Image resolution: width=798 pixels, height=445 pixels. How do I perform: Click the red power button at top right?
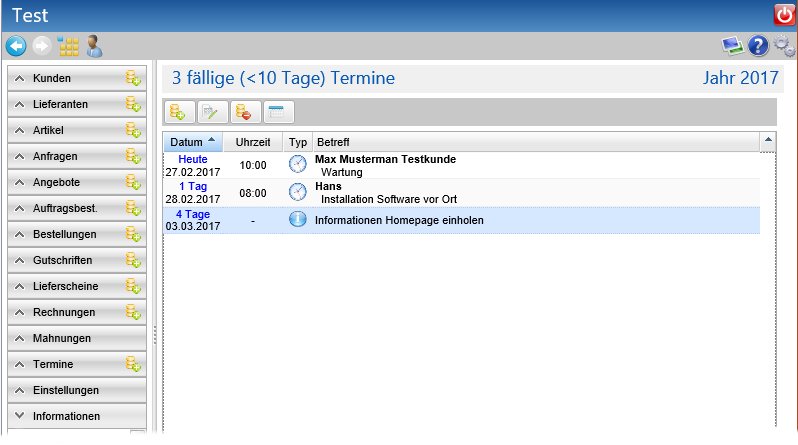tap(784, 15)
